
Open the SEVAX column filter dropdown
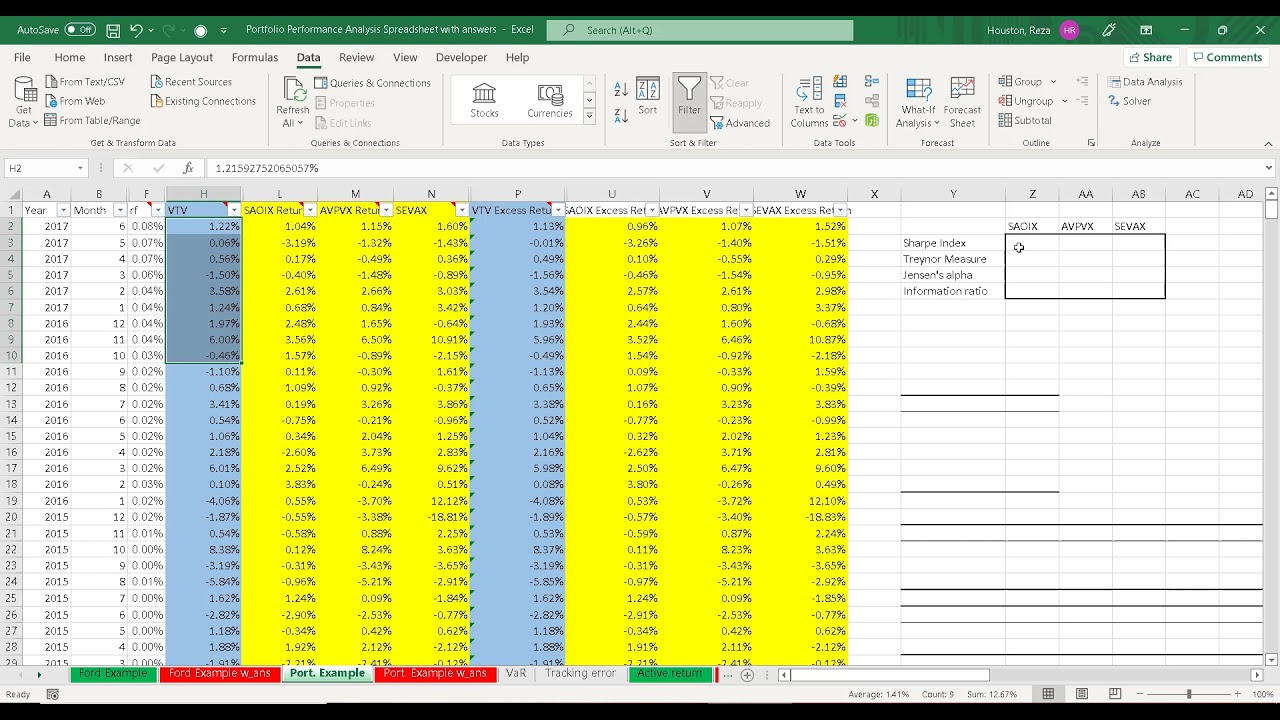[462, 210]
